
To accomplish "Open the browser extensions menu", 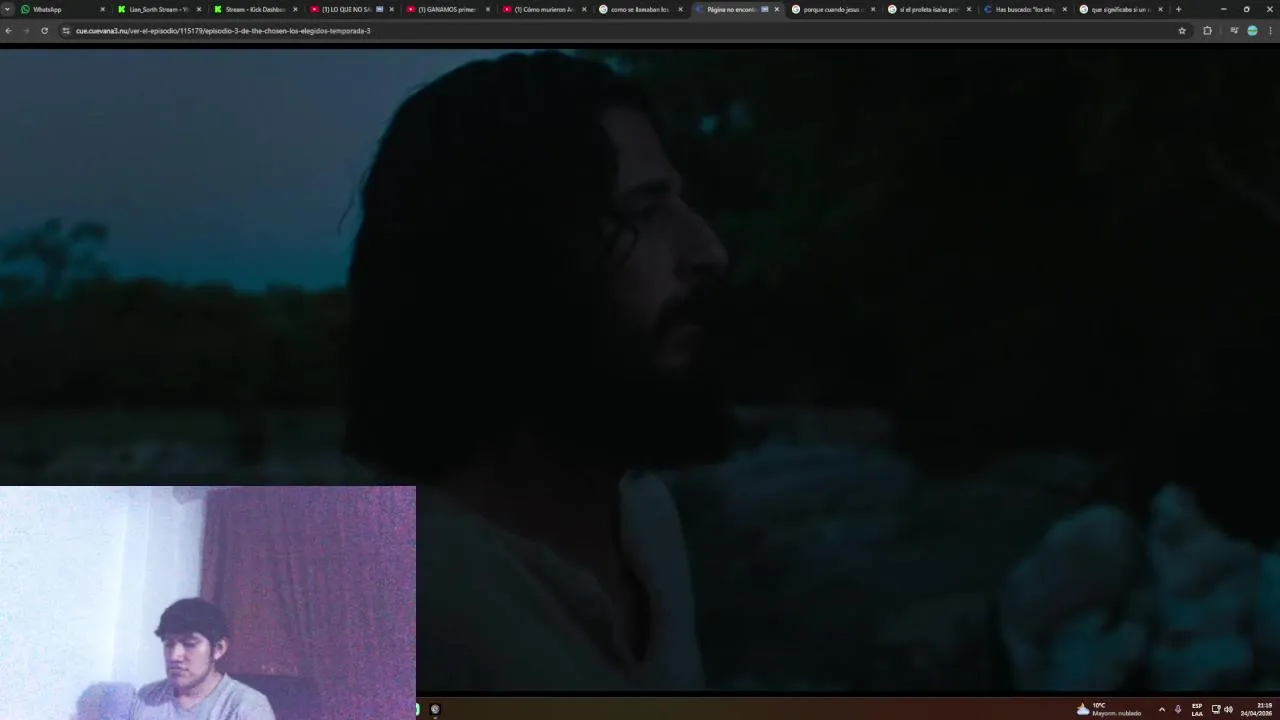I will coord(1207,31).
